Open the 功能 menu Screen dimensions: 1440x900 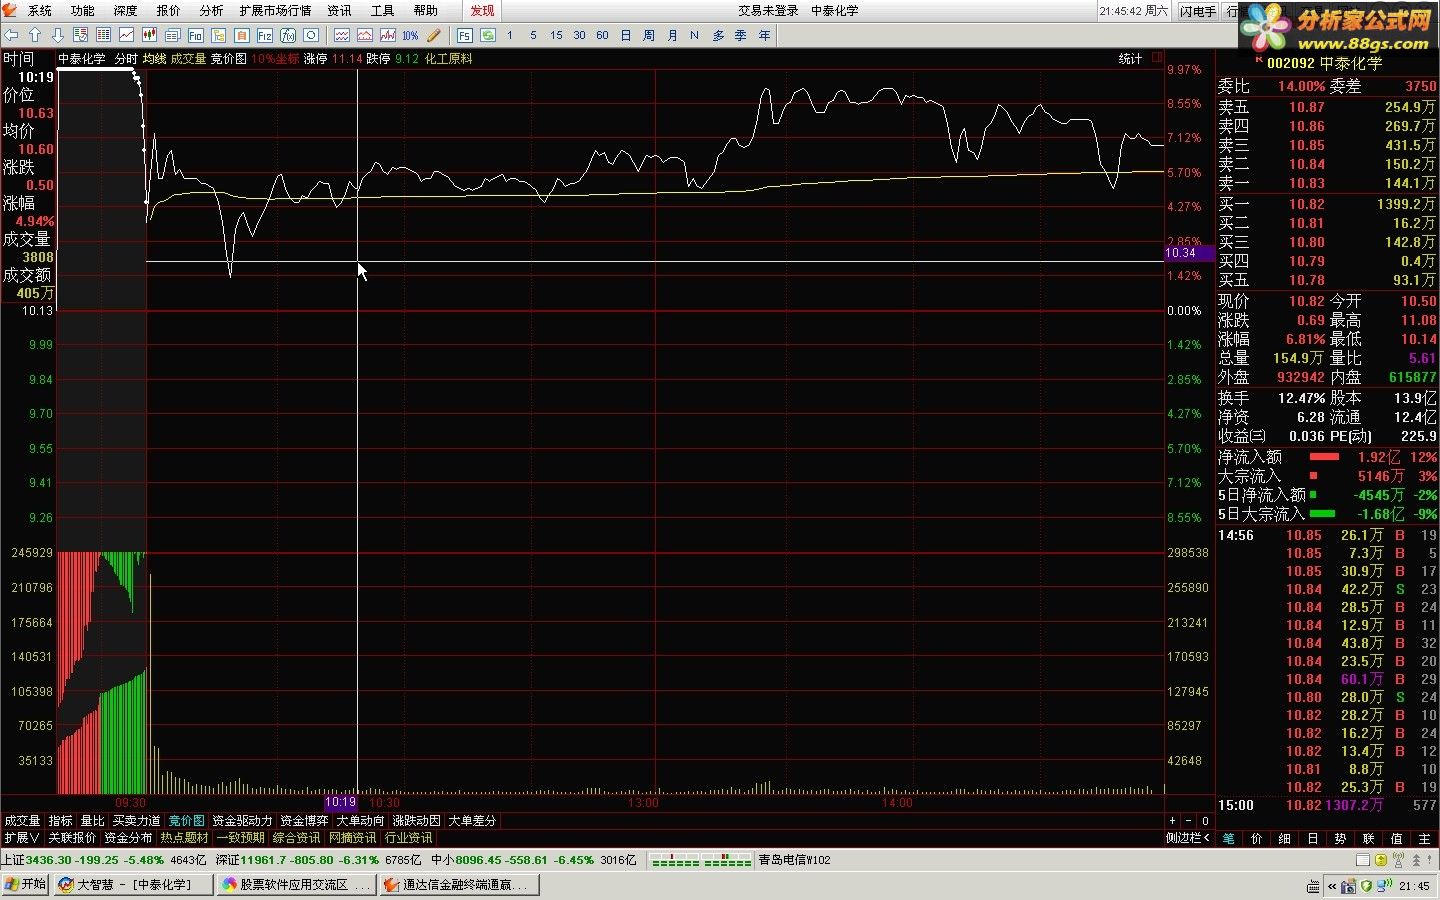pos(83,11)
